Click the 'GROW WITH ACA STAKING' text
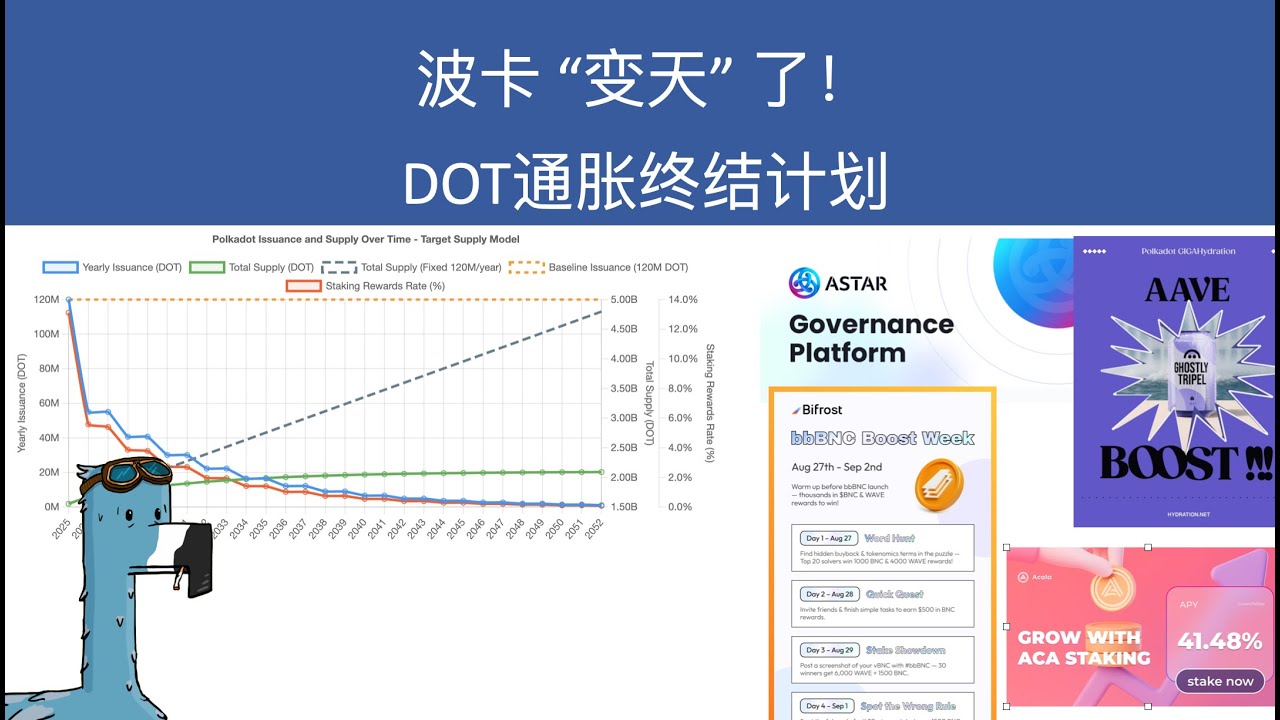Viewport: 1280px width, 720px height. tap(1084, 648)
